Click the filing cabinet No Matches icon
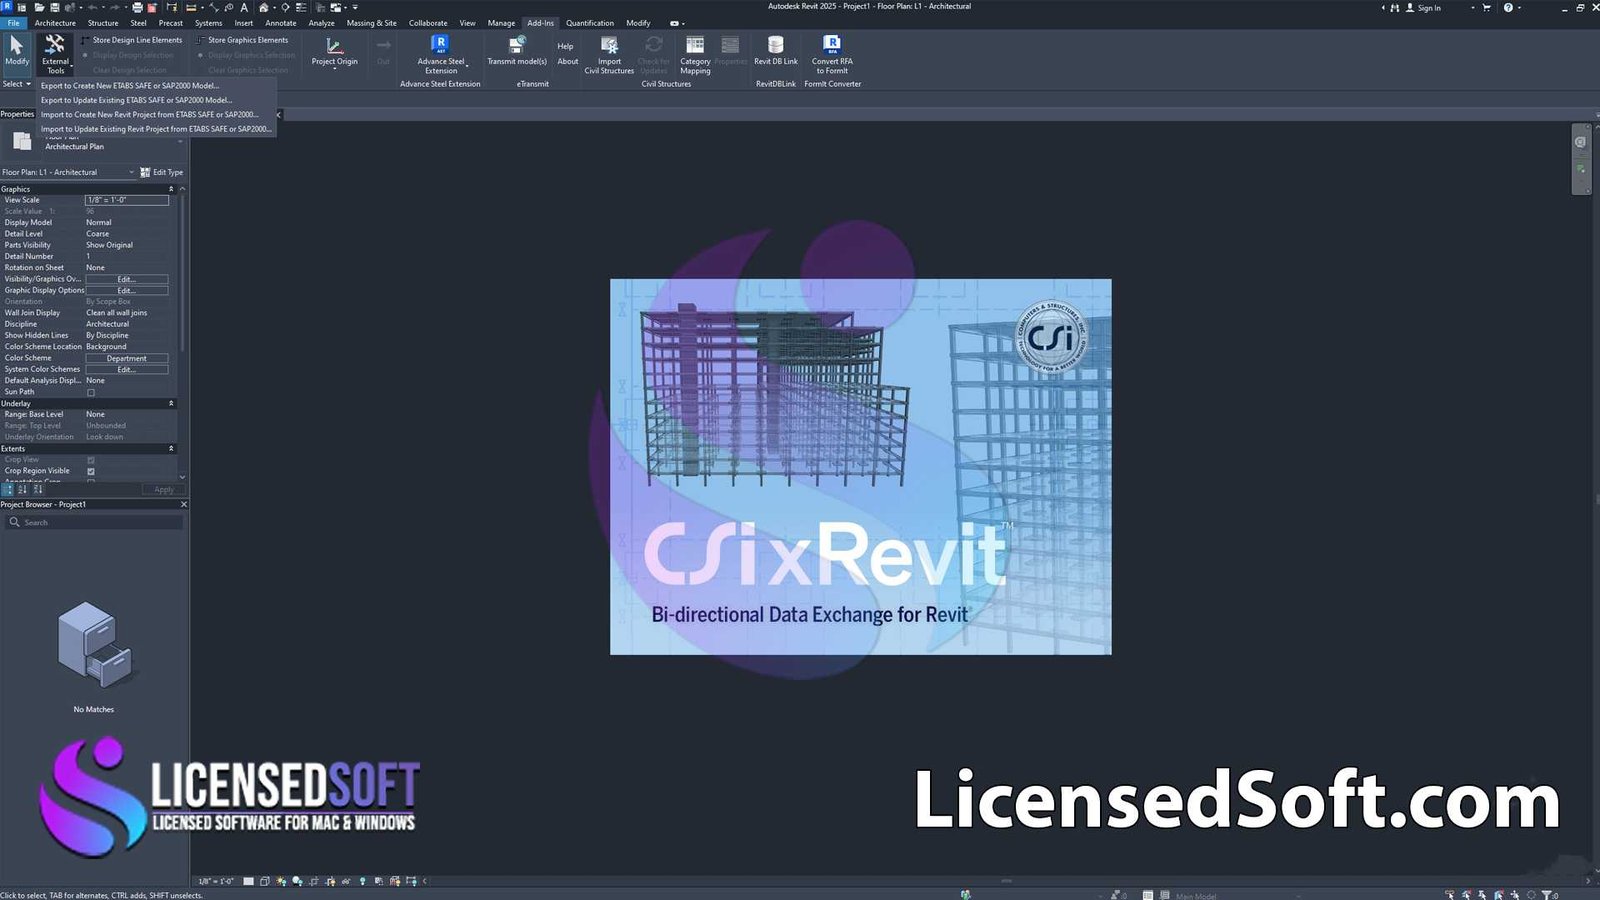Viewport: 1600px width, 900px height. [x=93, y=645]
